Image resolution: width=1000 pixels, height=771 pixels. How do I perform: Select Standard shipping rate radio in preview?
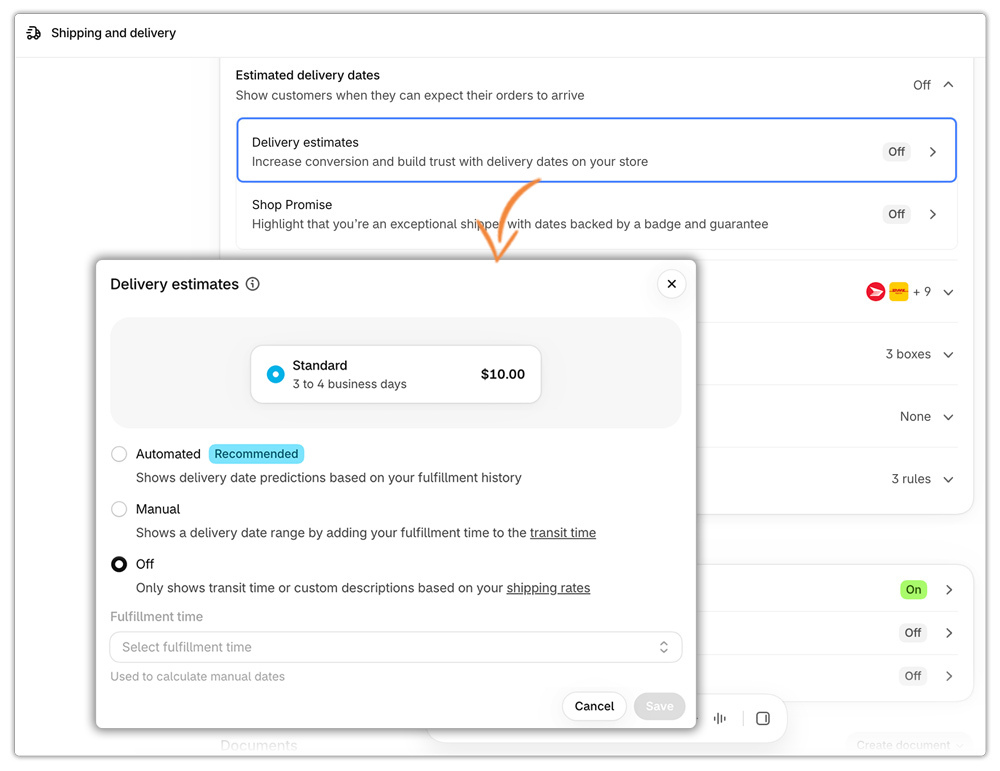[276, 374]
